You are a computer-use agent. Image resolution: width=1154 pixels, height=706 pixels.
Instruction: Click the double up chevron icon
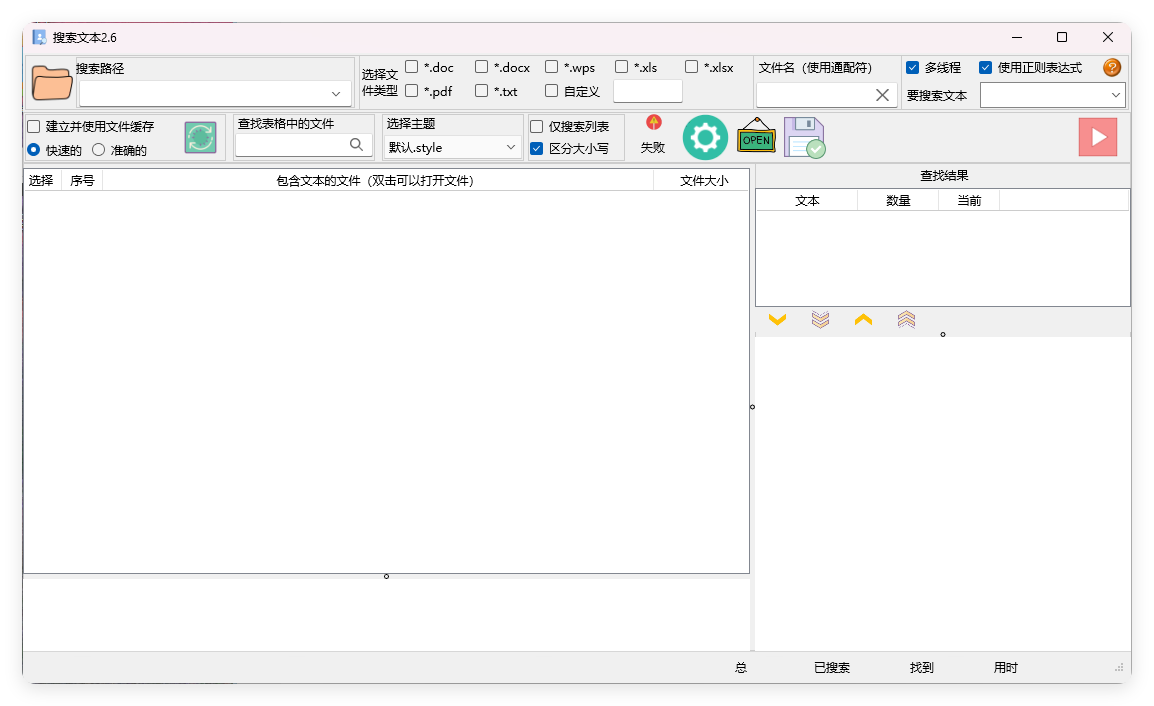tap(906, 319)
